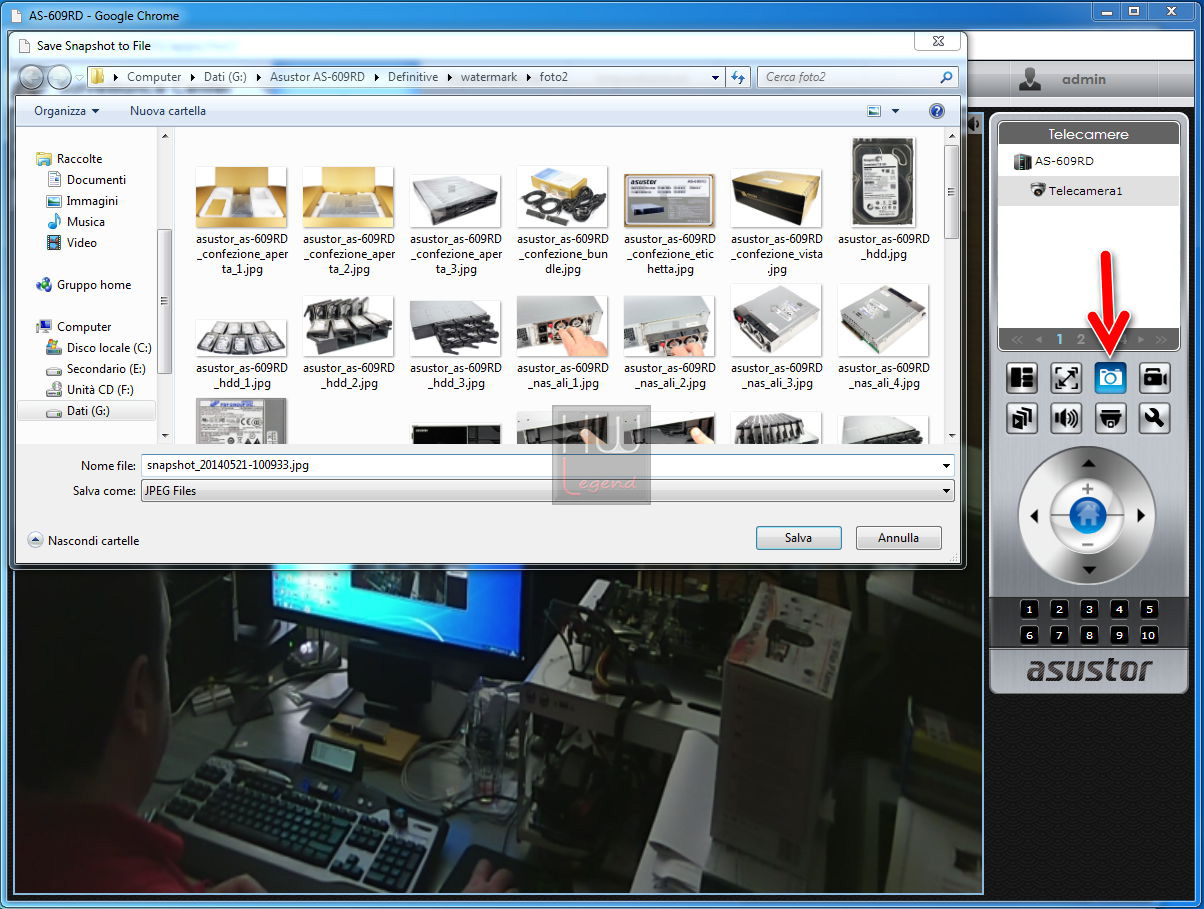Click the Nome file text field

pyautogui.click(x=538, y=466)
